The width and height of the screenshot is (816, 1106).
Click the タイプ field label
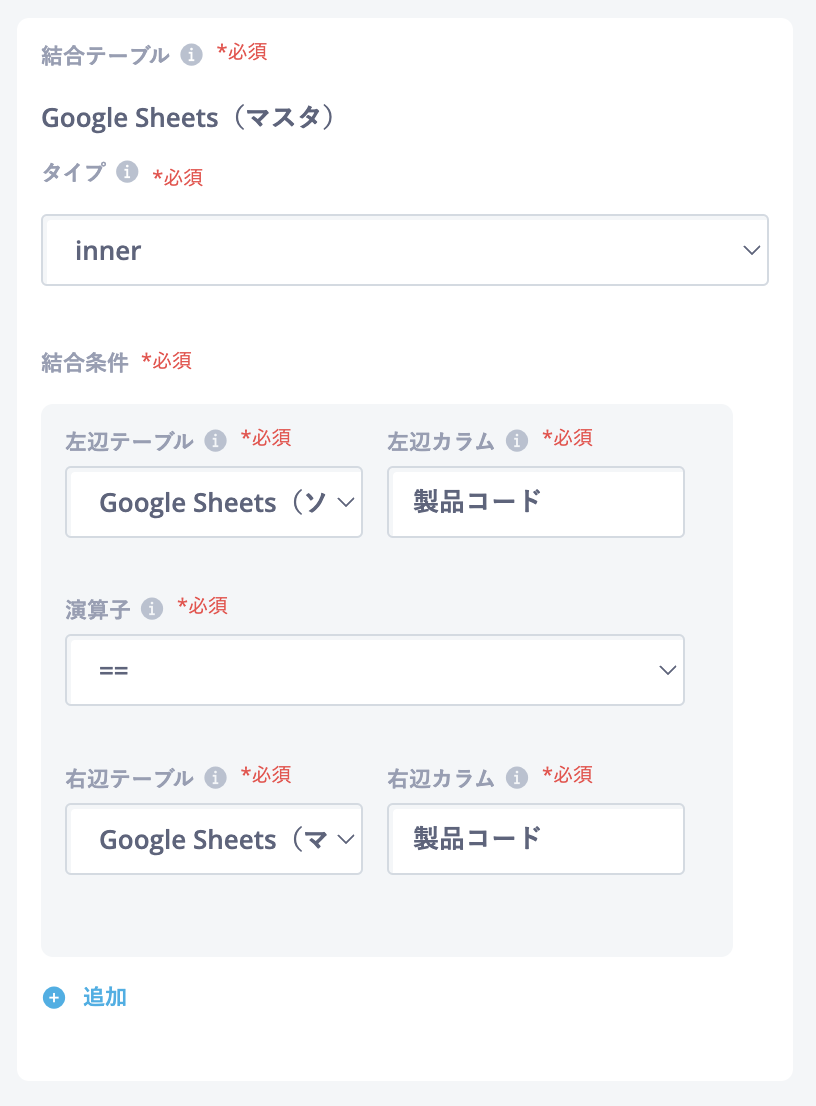(x=73, y=172)
